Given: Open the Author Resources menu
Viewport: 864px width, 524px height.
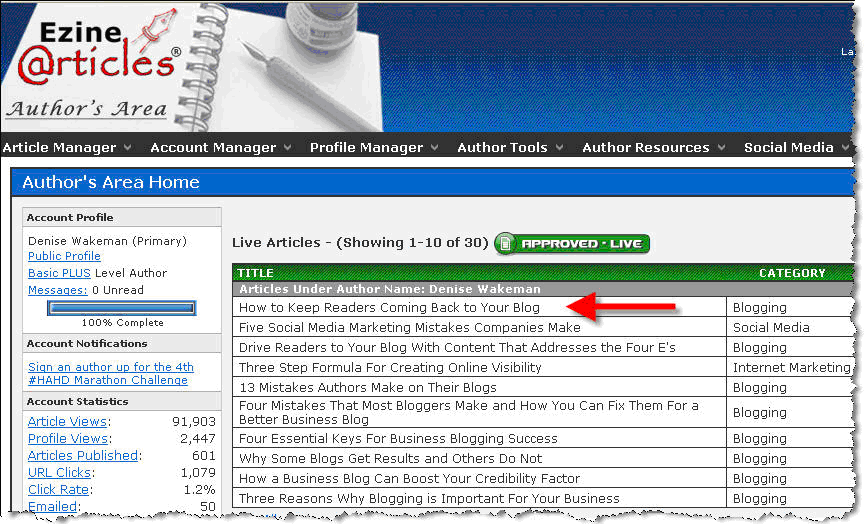Looking at the screenshot, I should click(x=645, y=147).
